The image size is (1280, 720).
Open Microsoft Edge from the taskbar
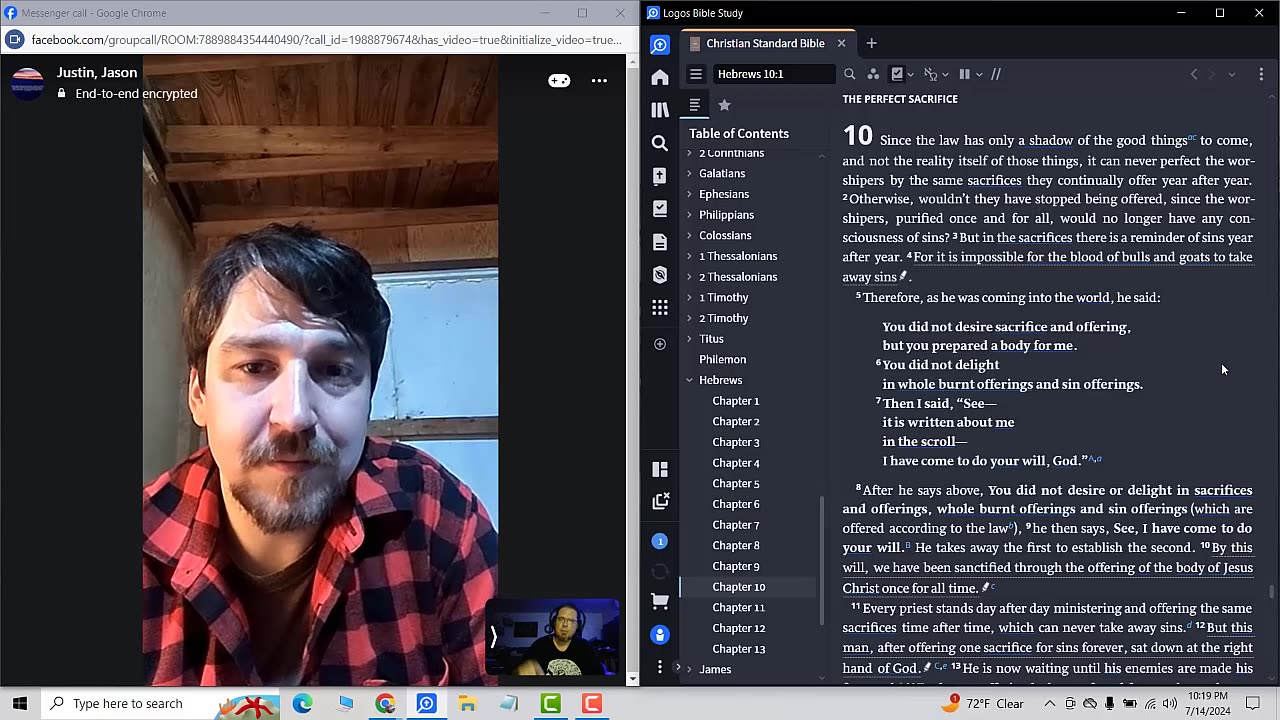click(x=303, y=704)
